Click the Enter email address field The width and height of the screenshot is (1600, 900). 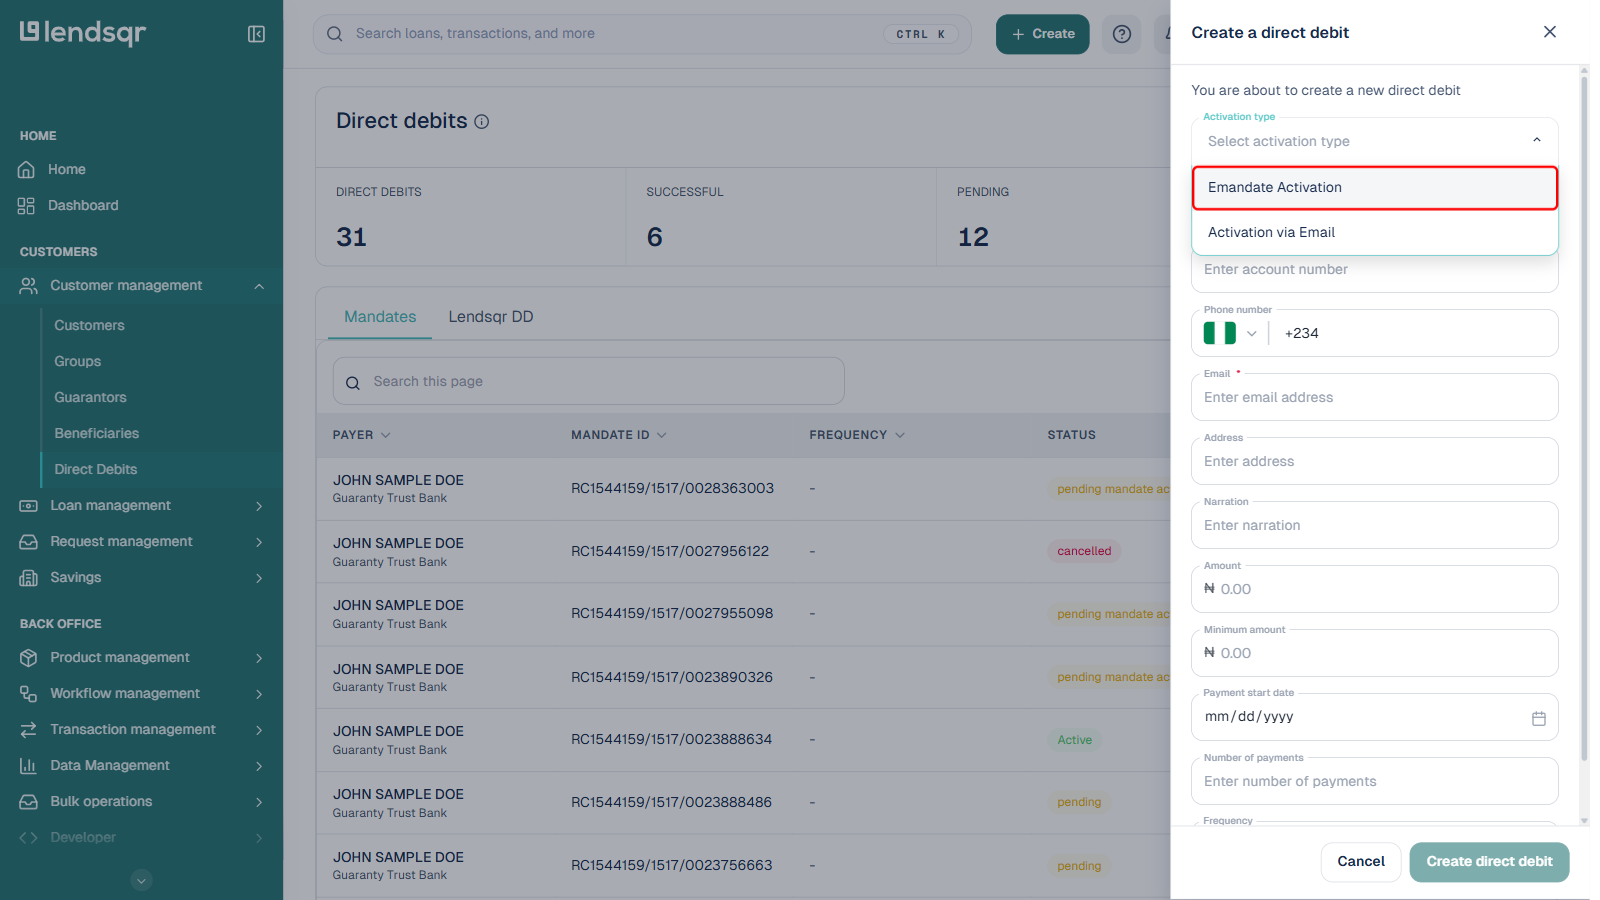click(x=1375, y=398)
